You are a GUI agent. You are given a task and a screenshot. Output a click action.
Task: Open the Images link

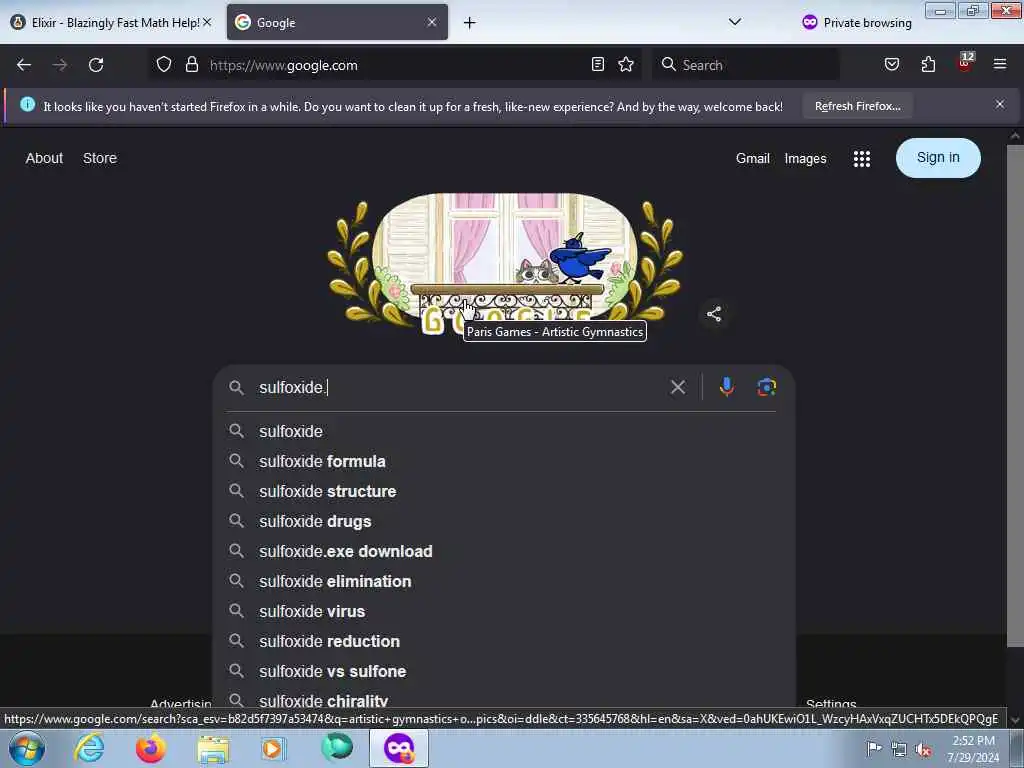805,159
